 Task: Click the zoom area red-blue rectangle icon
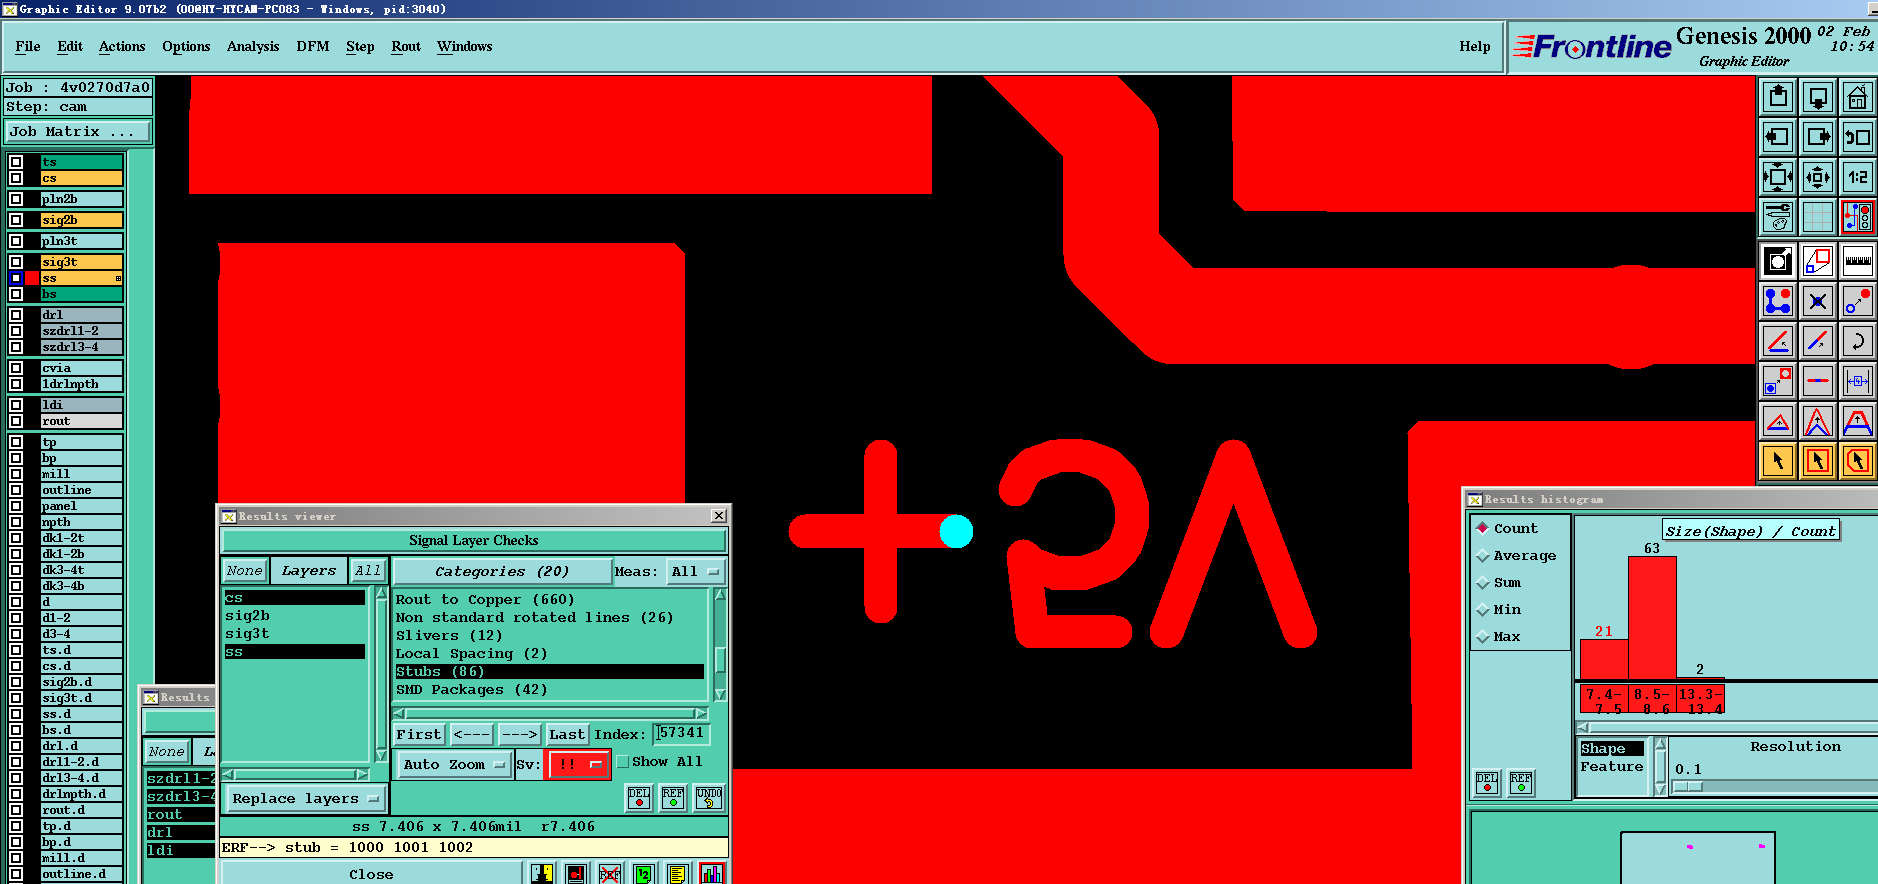[1818, 262]
